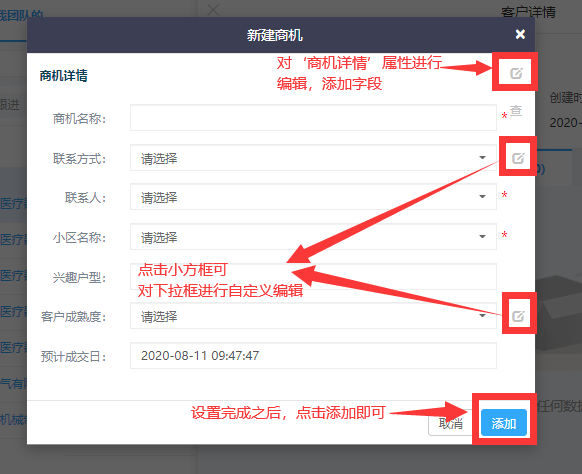Click the 添加 button

click(x=504, y=423)
